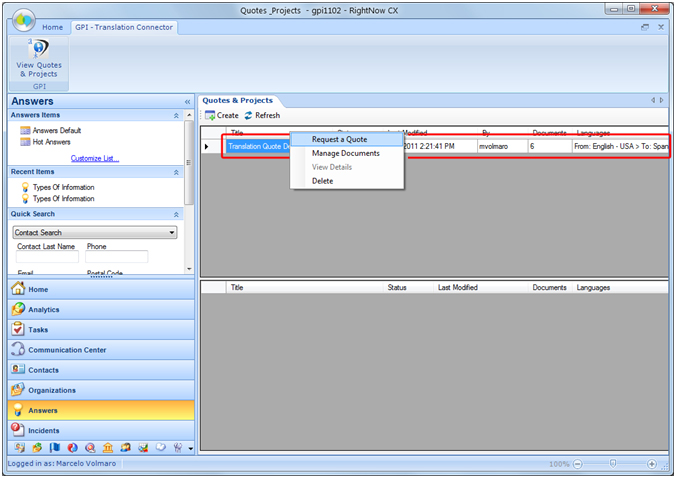Click the Customize List link
The height and width of the screenshot is (478, 676).
[x=94, y=158]
